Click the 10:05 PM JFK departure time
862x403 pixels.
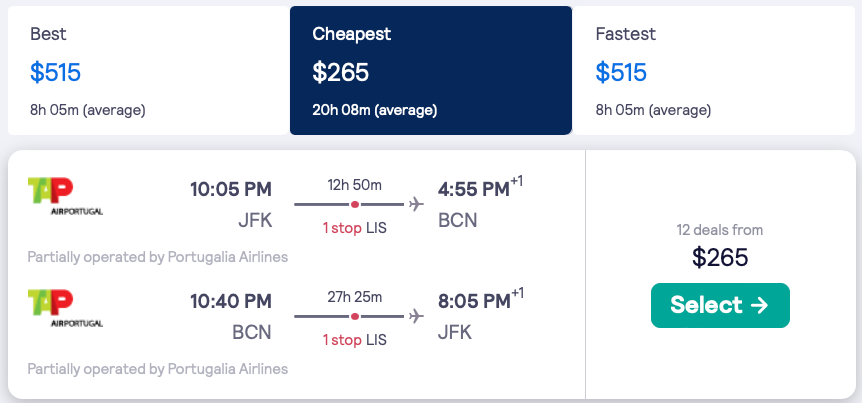tap(231, 189)
